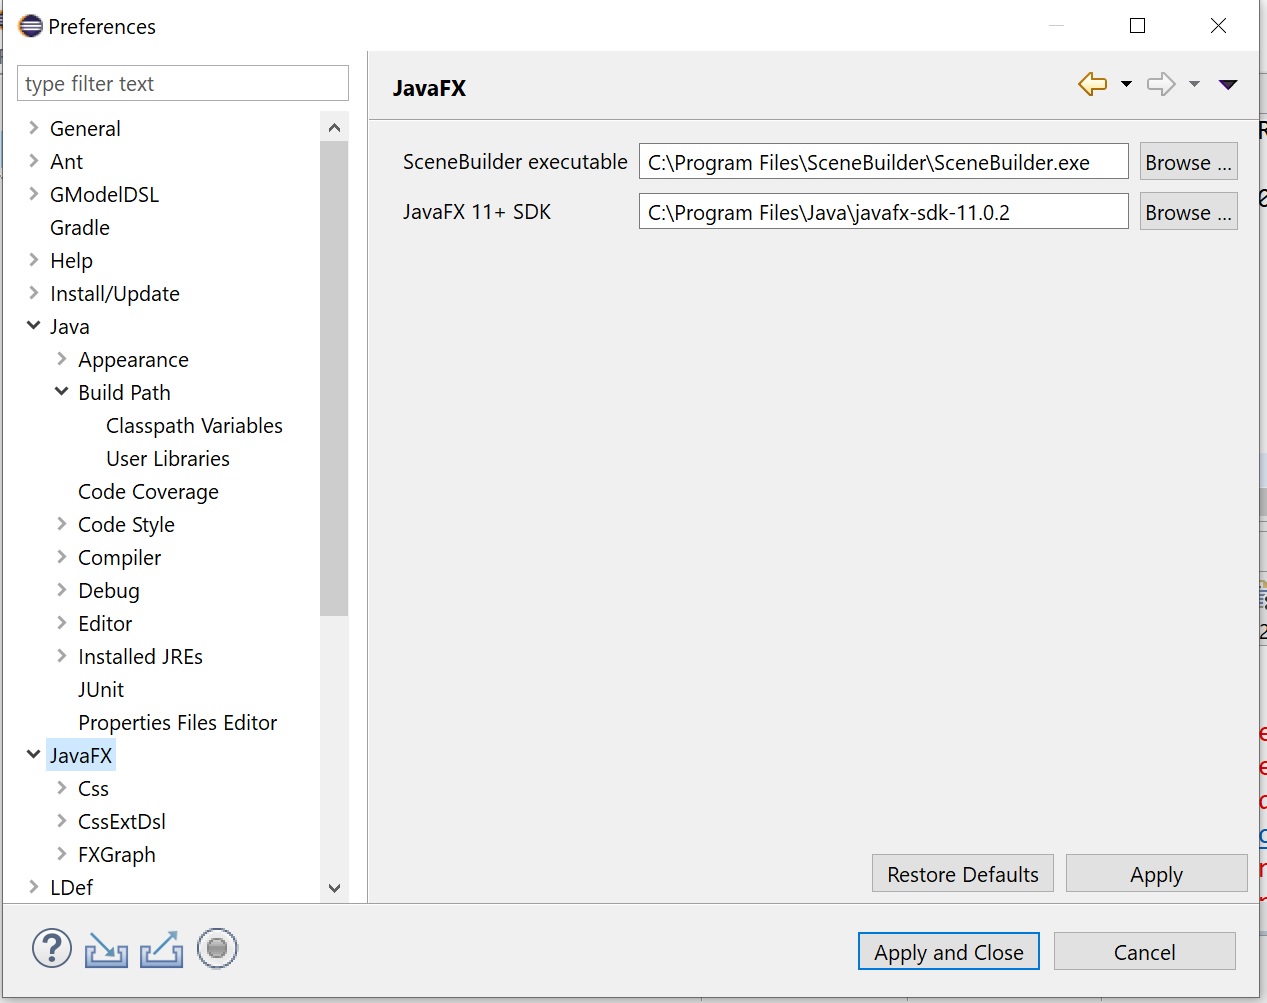The height and width of the screenshot is (1003, 1267).
Task: Expand the General preferences category
Action: point(34,128)
